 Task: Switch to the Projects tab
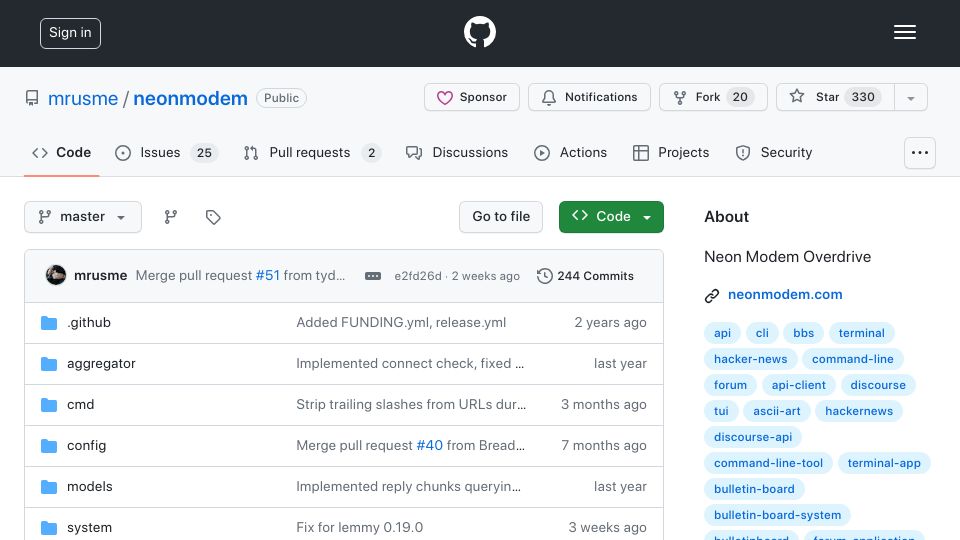coord(670,152)
